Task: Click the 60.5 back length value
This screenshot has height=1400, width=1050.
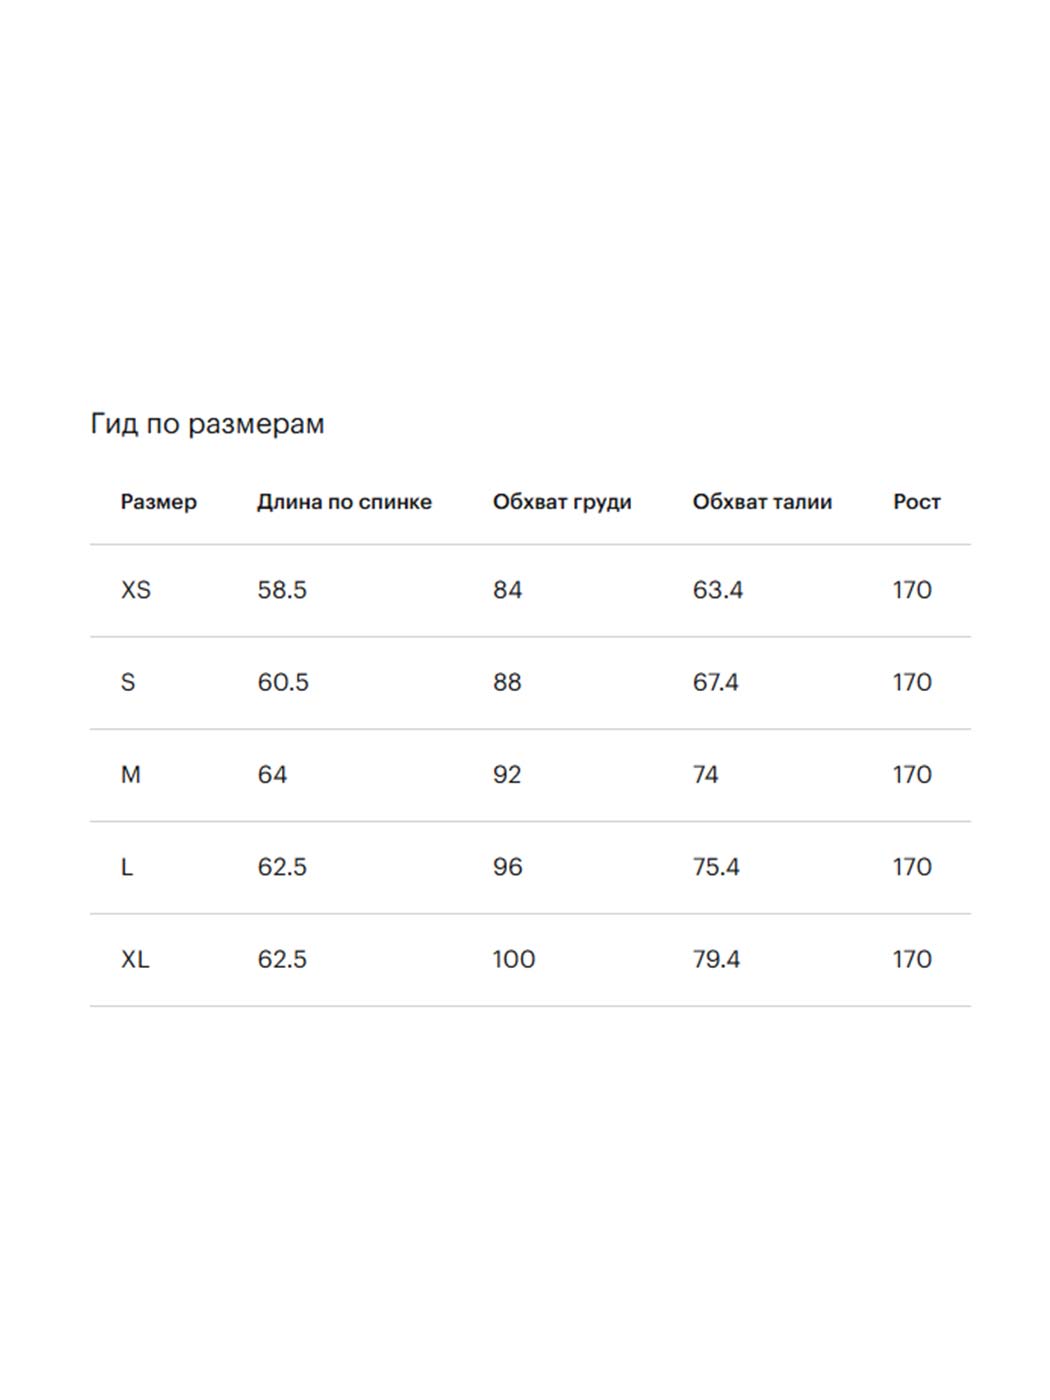Action: (x=282, y=682)
